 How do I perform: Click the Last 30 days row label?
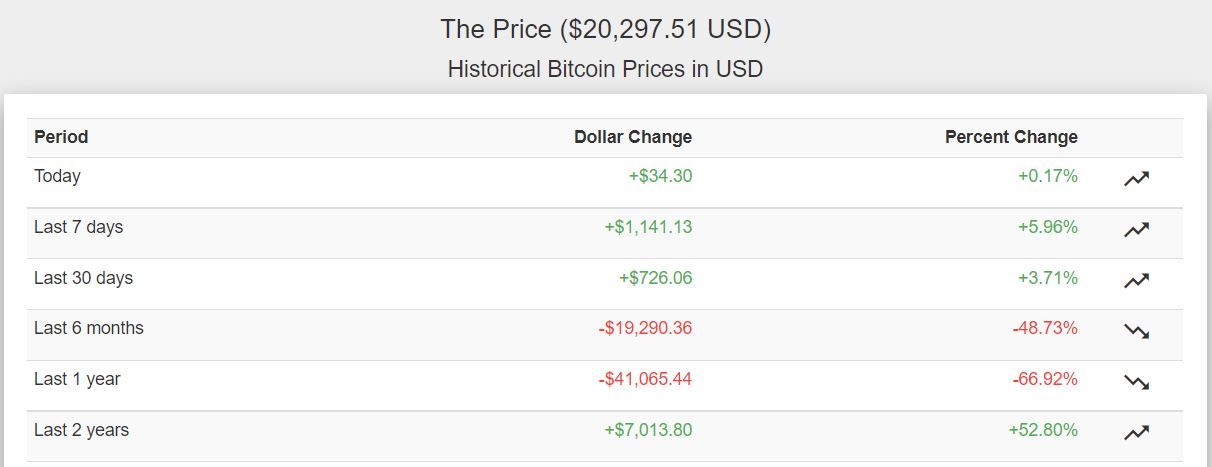click(x=83, y=278)
